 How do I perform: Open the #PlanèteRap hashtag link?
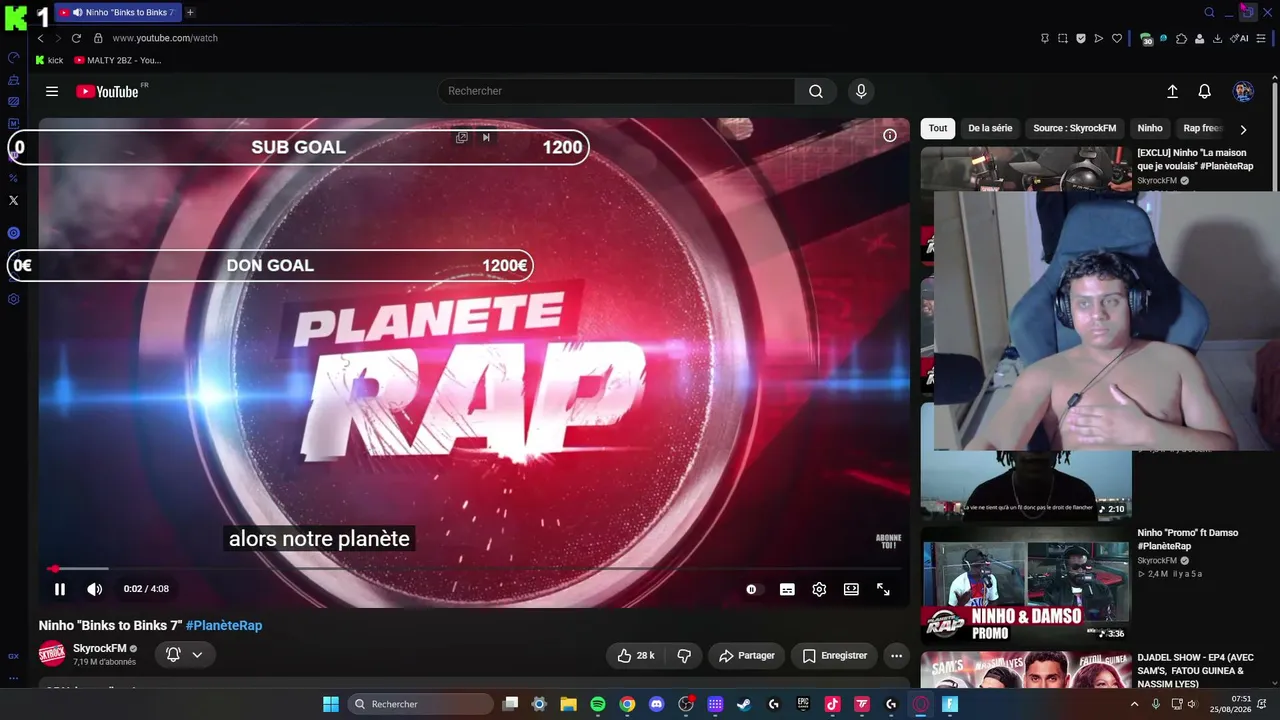click(x=224, y=625)
